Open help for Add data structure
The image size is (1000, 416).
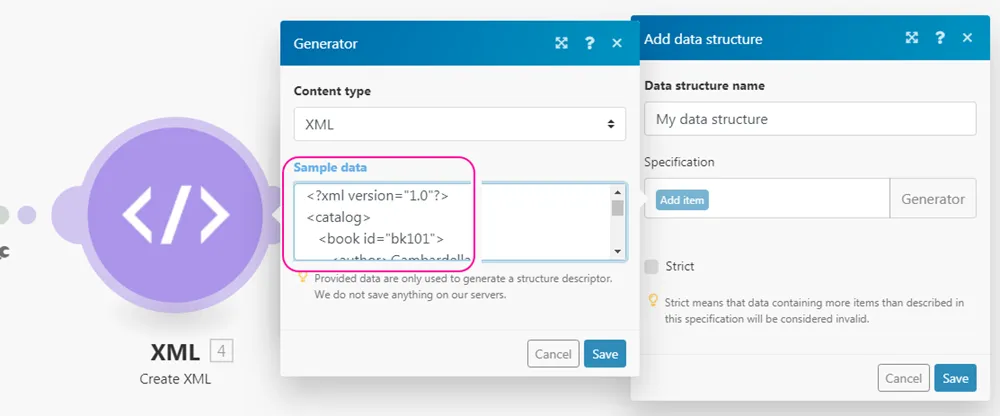[x=940, y=38]
